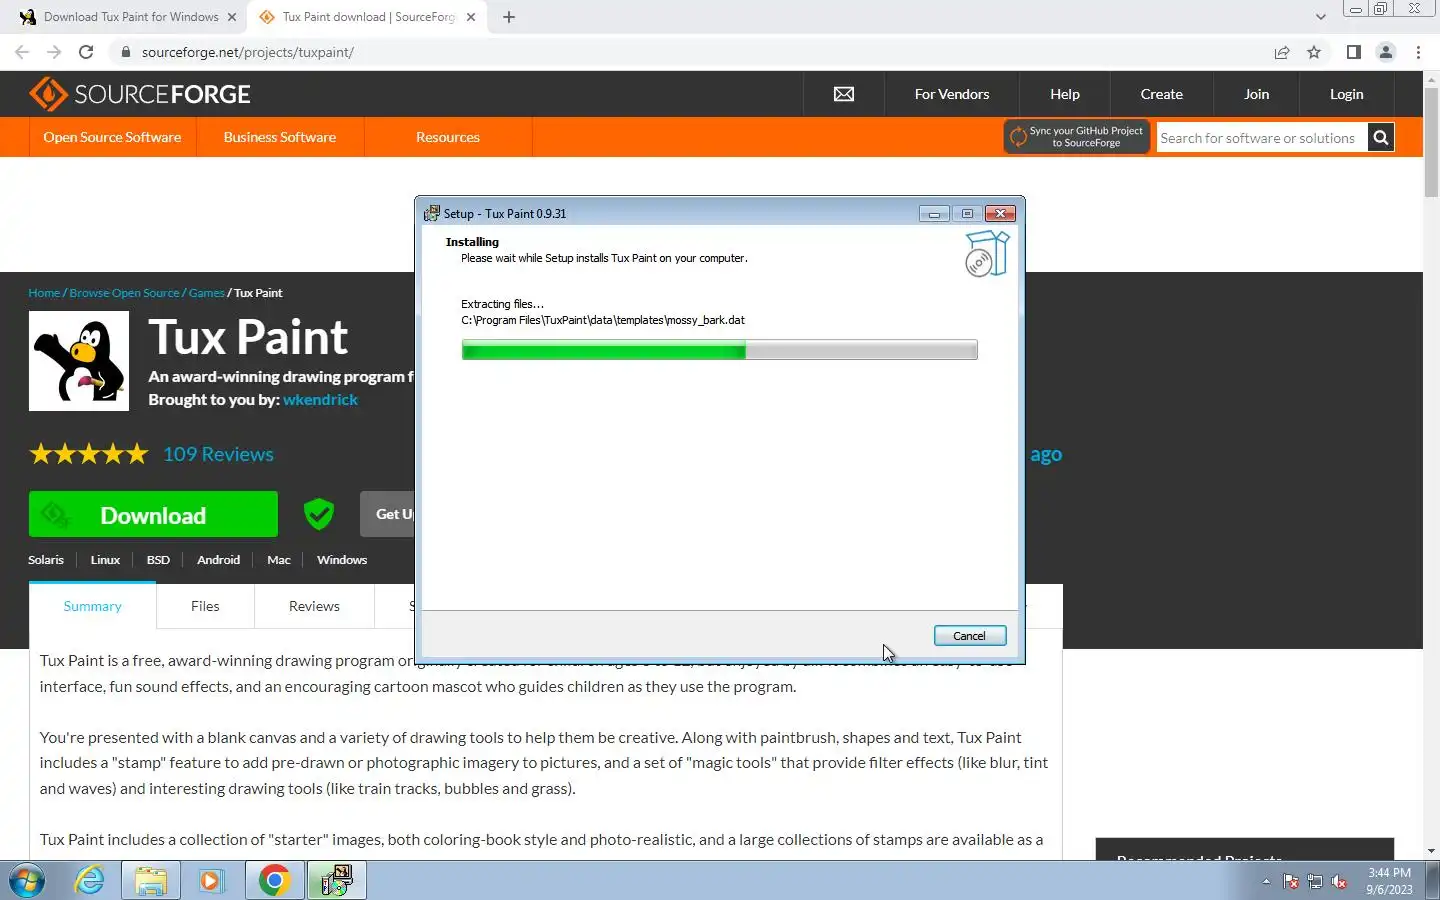Click Help in header

1065,94
